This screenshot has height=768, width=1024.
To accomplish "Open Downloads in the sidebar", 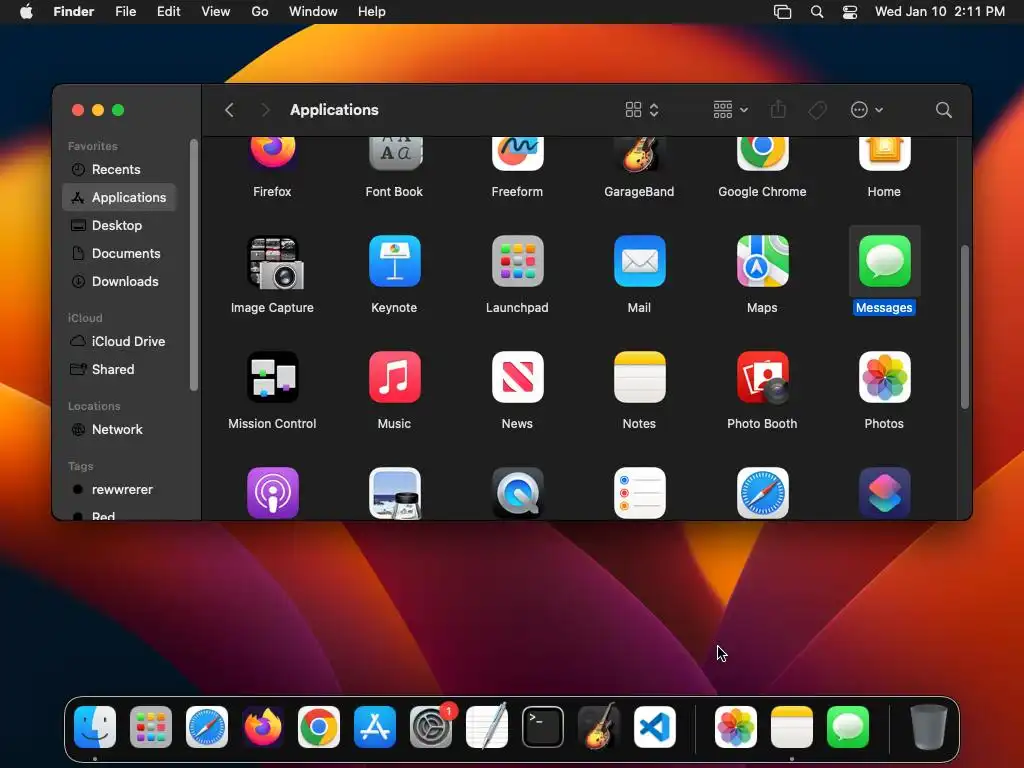I will coord(119,281).
